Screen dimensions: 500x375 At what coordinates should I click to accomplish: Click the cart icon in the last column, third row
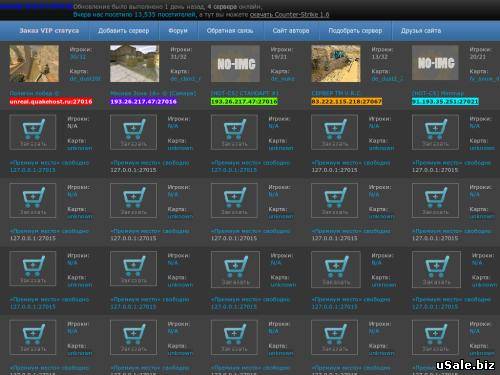[x=435, y=201]
